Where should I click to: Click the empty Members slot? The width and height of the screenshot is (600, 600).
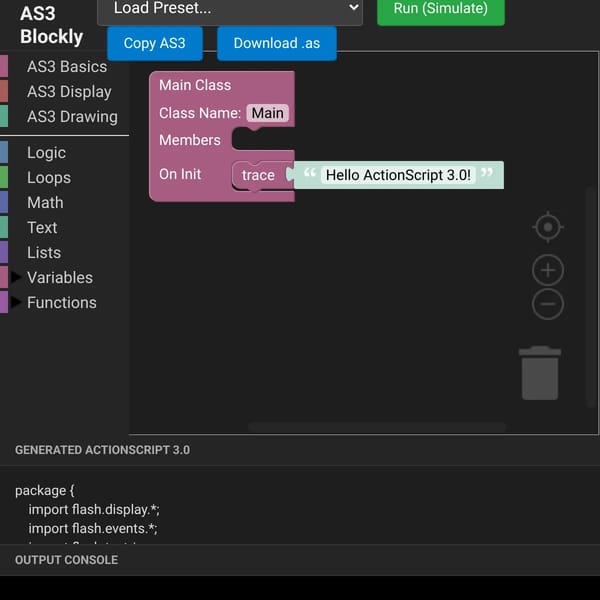click(x=263, y=139)
